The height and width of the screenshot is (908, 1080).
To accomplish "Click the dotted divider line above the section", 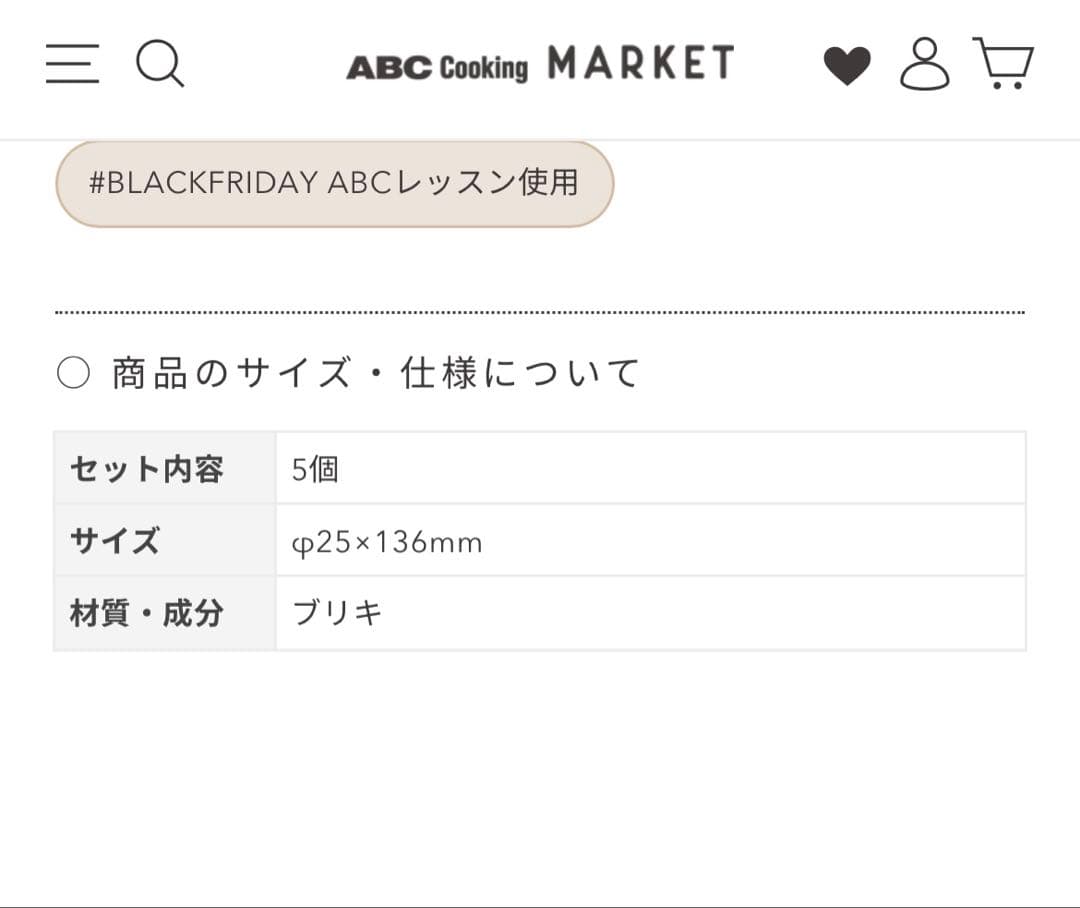I will pyautogui.click(x=540, y=311).
